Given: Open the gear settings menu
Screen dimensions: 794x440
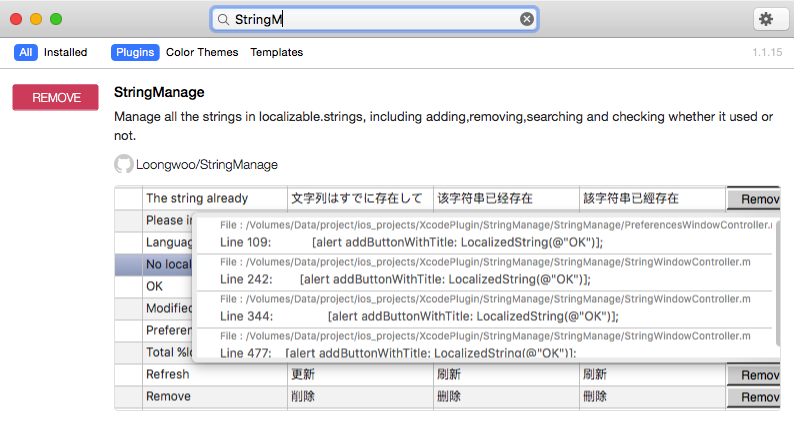Looking at the screenshot, I should [765, 19].
